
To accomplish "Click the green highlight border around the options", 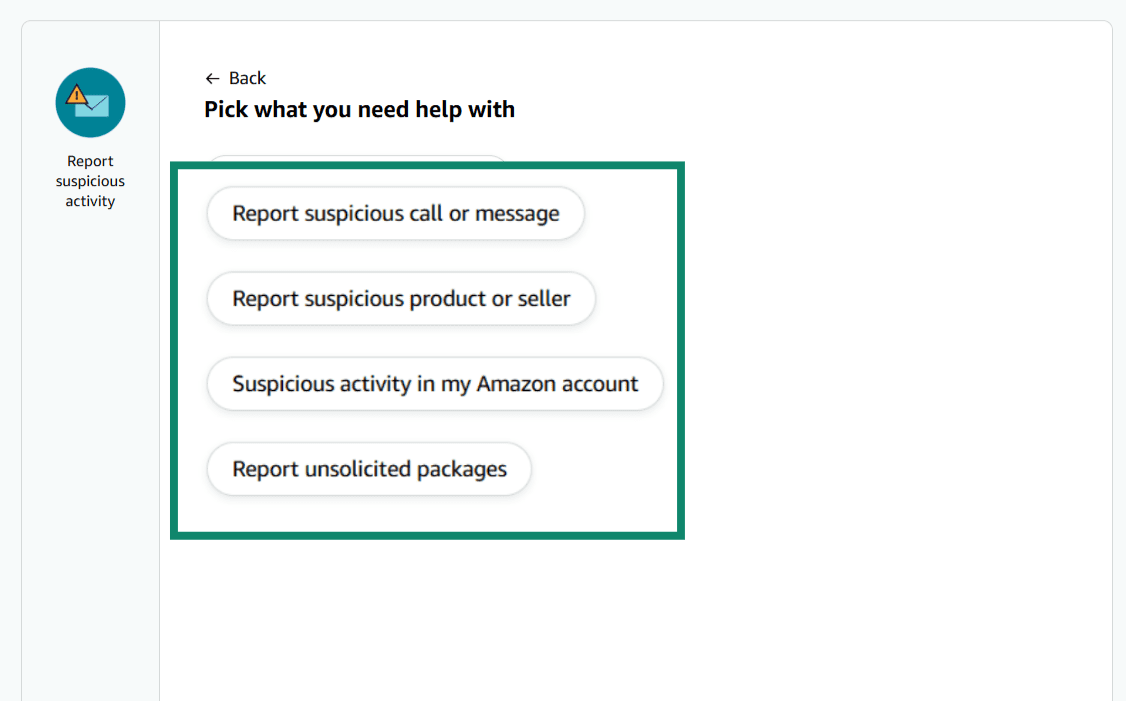I will tap(681, 350).
